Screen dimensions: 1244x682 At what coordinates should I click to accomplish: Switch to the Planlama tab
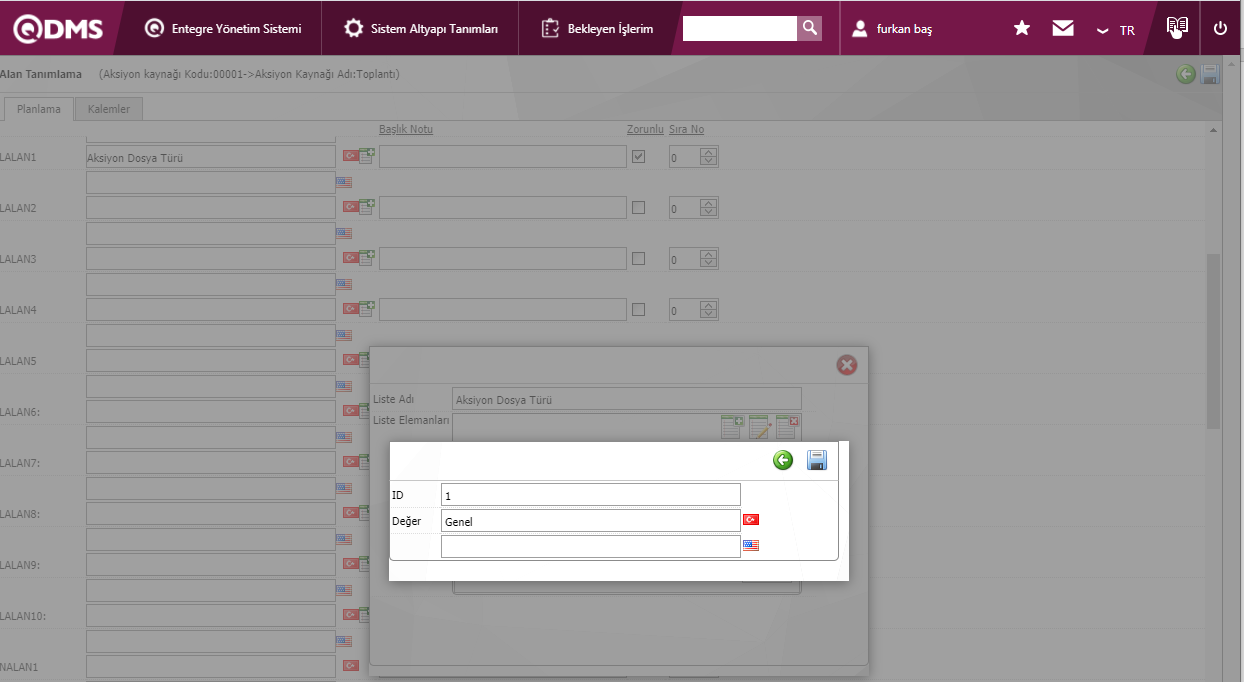(39, 109)
